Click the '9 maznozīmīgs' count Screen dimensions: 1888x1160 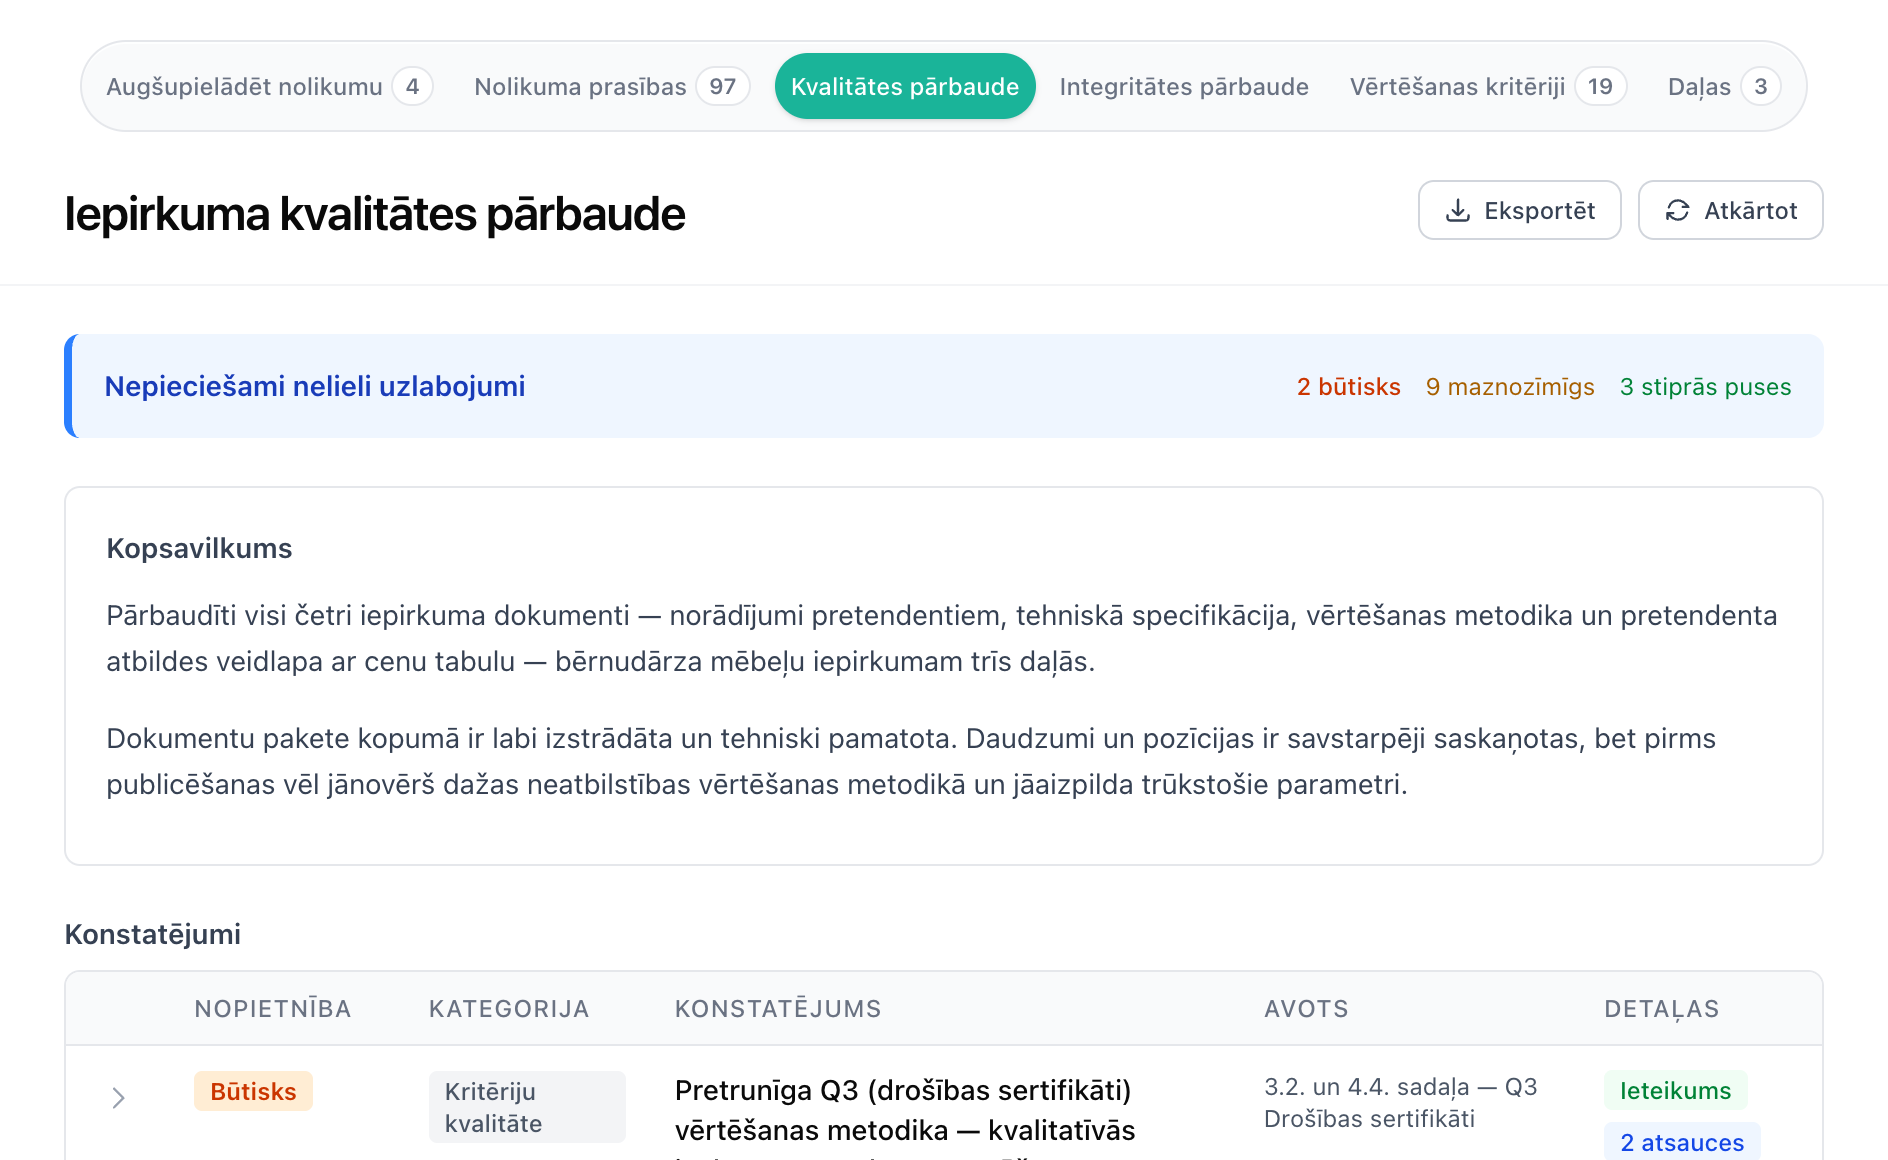coord(1510,387)
